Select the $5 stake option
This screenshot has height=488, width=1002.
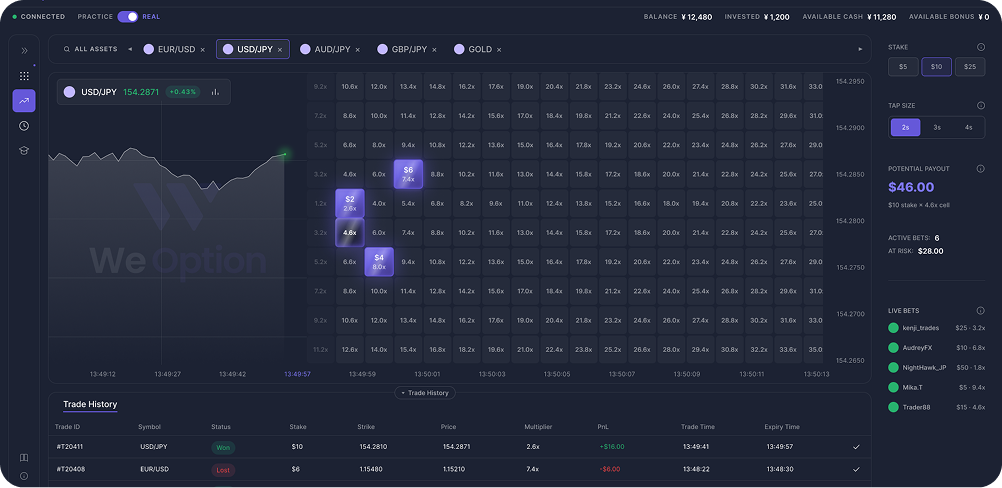click(903, 66)
